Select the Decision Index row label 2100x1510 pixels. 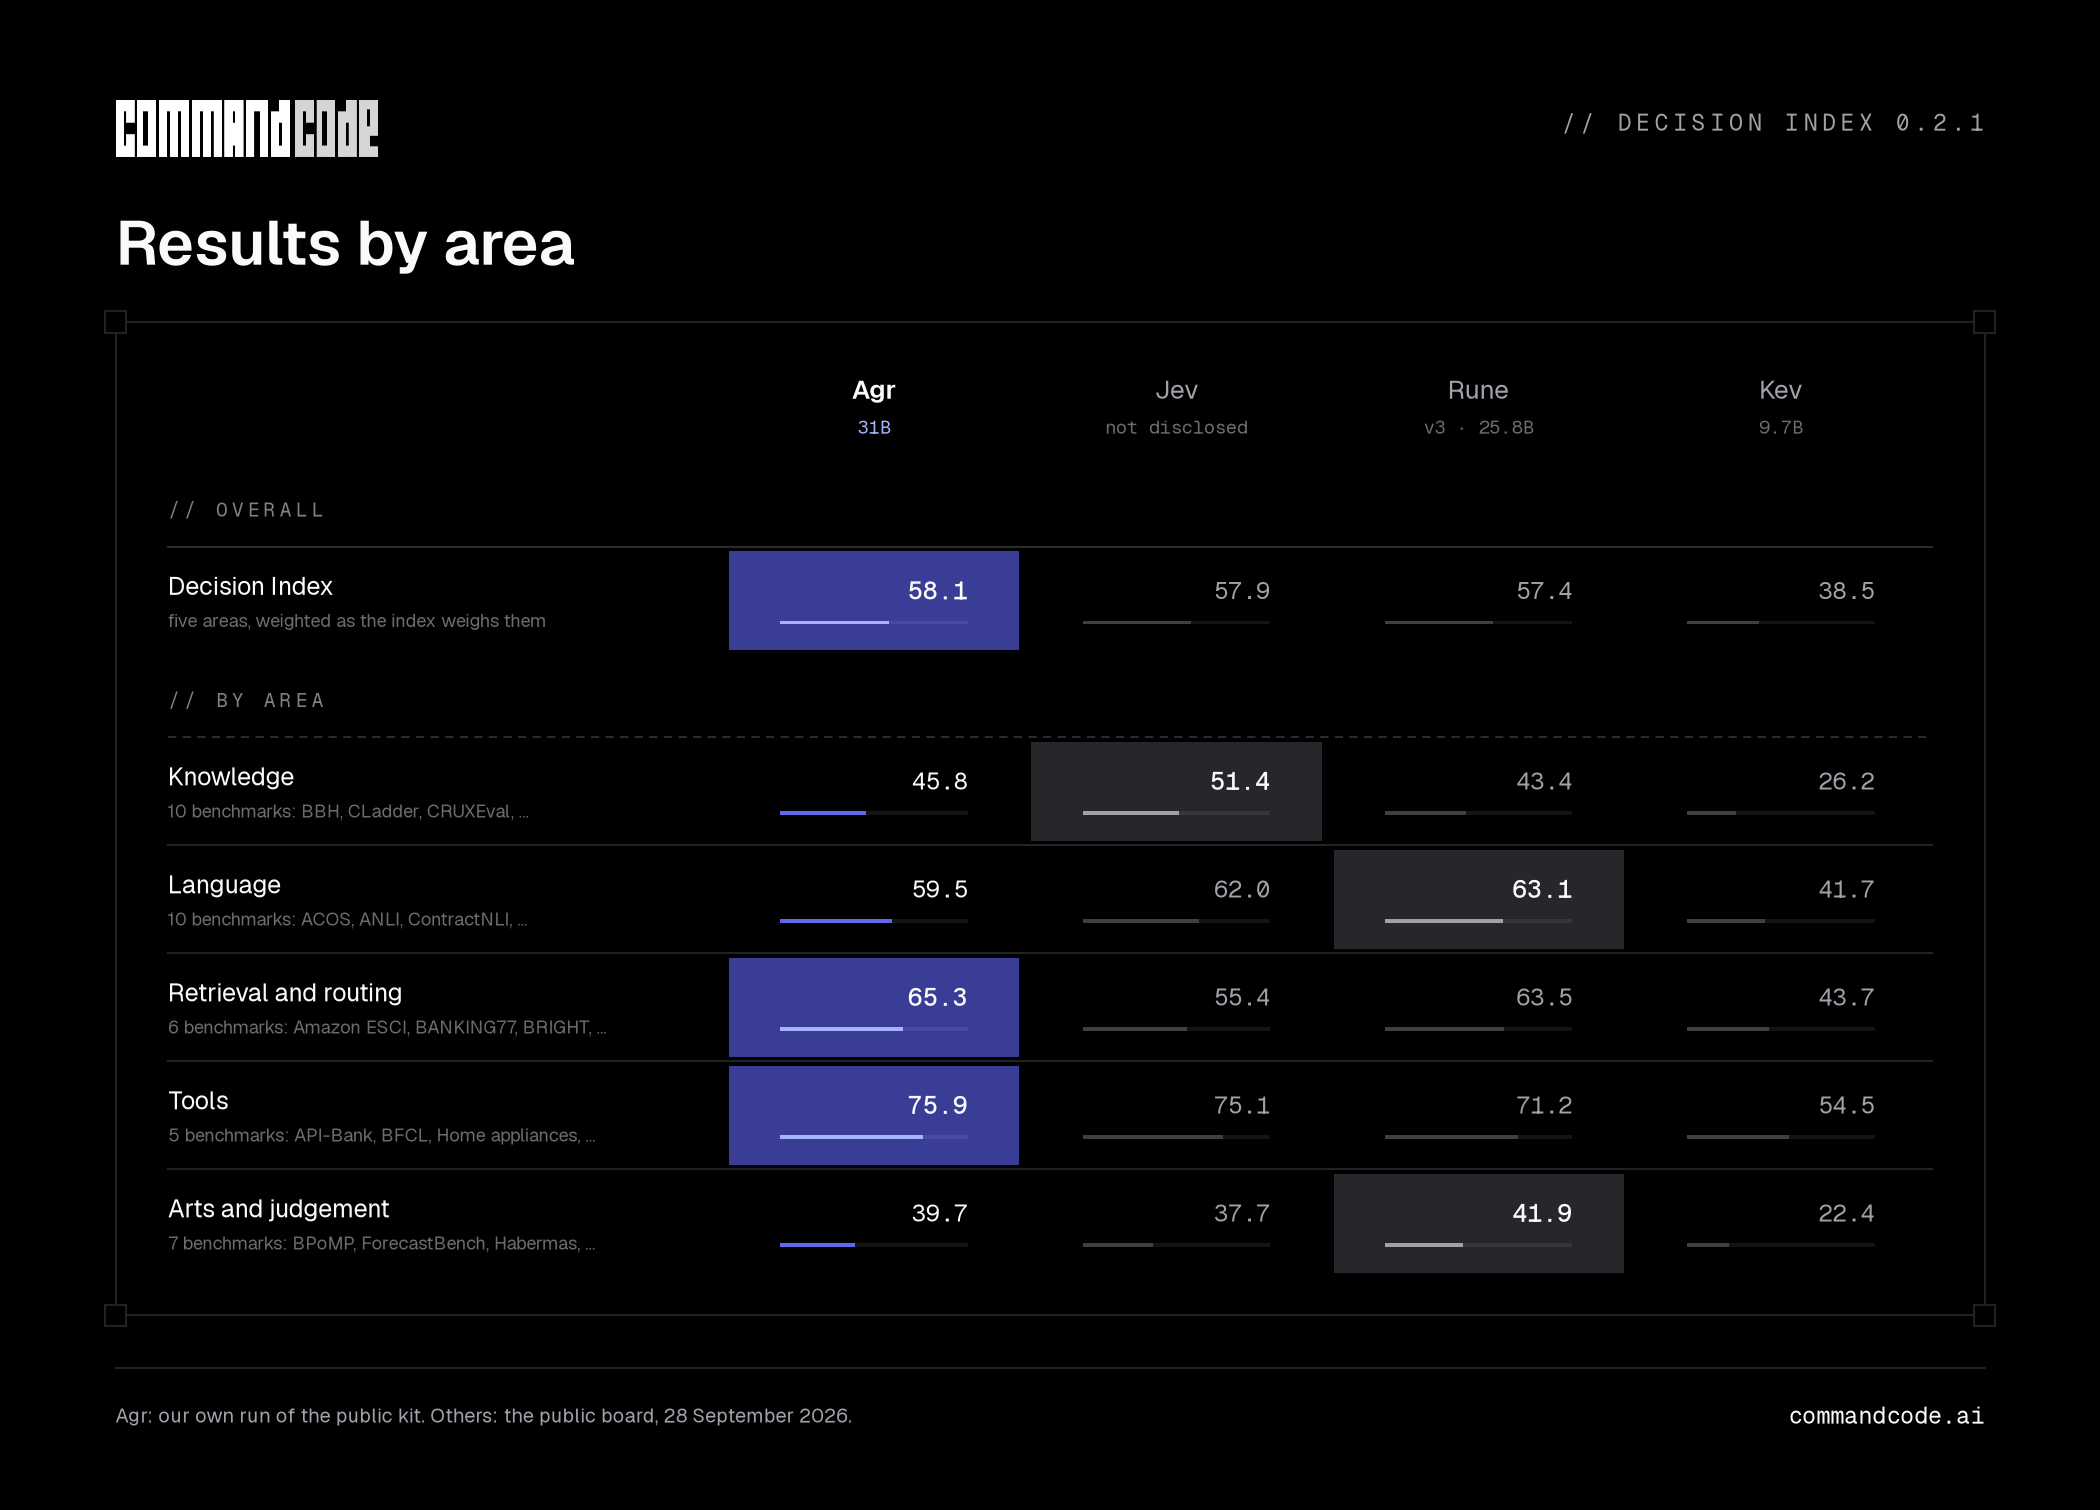pos(250,586)
